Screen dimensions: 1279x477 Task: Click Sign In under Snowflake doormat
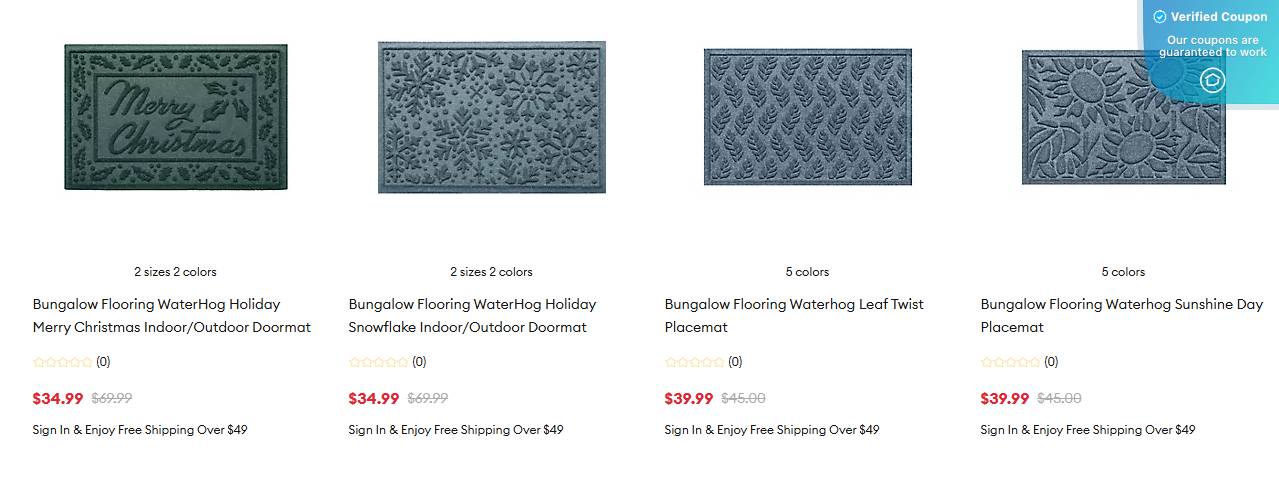[368, 430]
